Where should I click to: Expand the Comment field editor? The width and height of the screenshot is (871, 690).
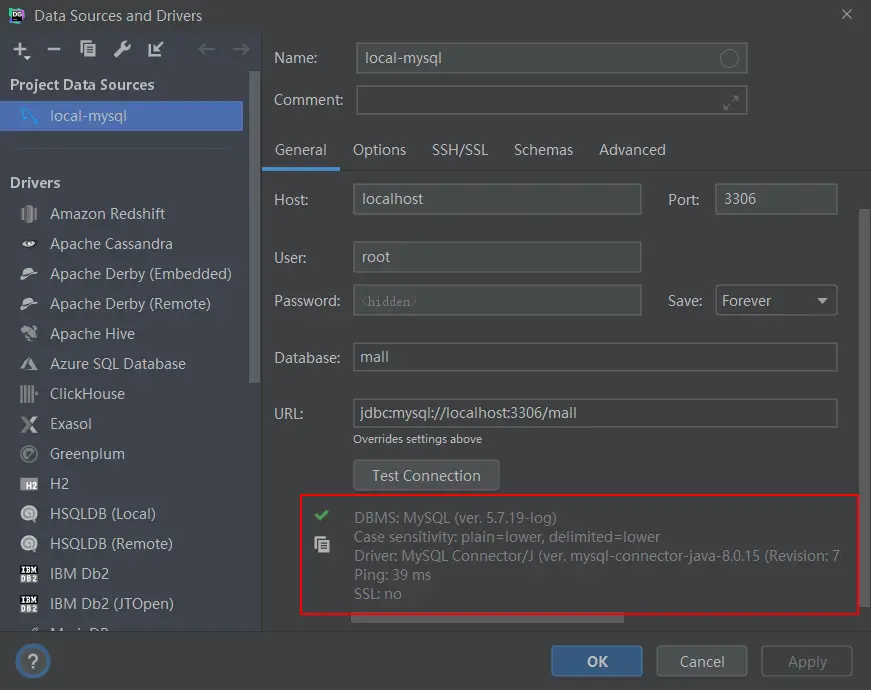coord(730,102)
